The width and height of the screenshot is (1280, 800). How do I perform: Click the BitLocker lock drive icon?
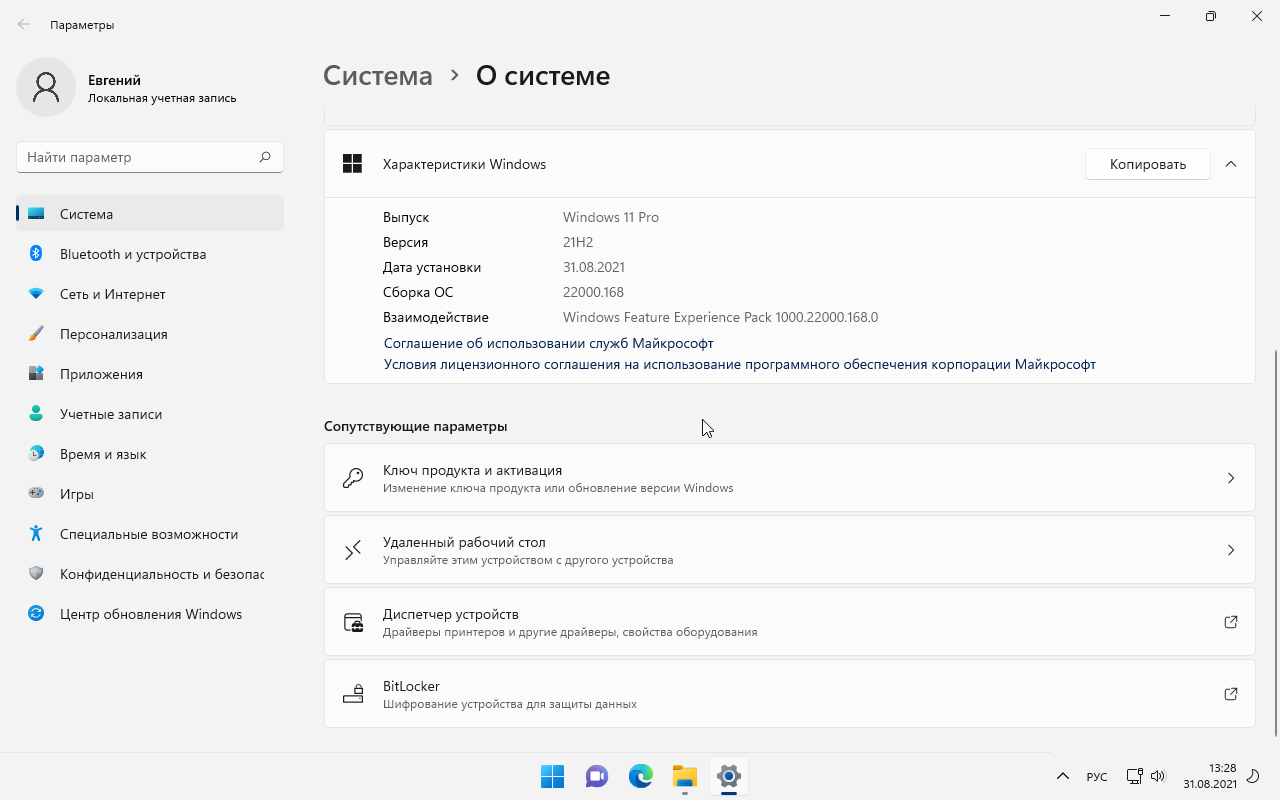(353, 694)
